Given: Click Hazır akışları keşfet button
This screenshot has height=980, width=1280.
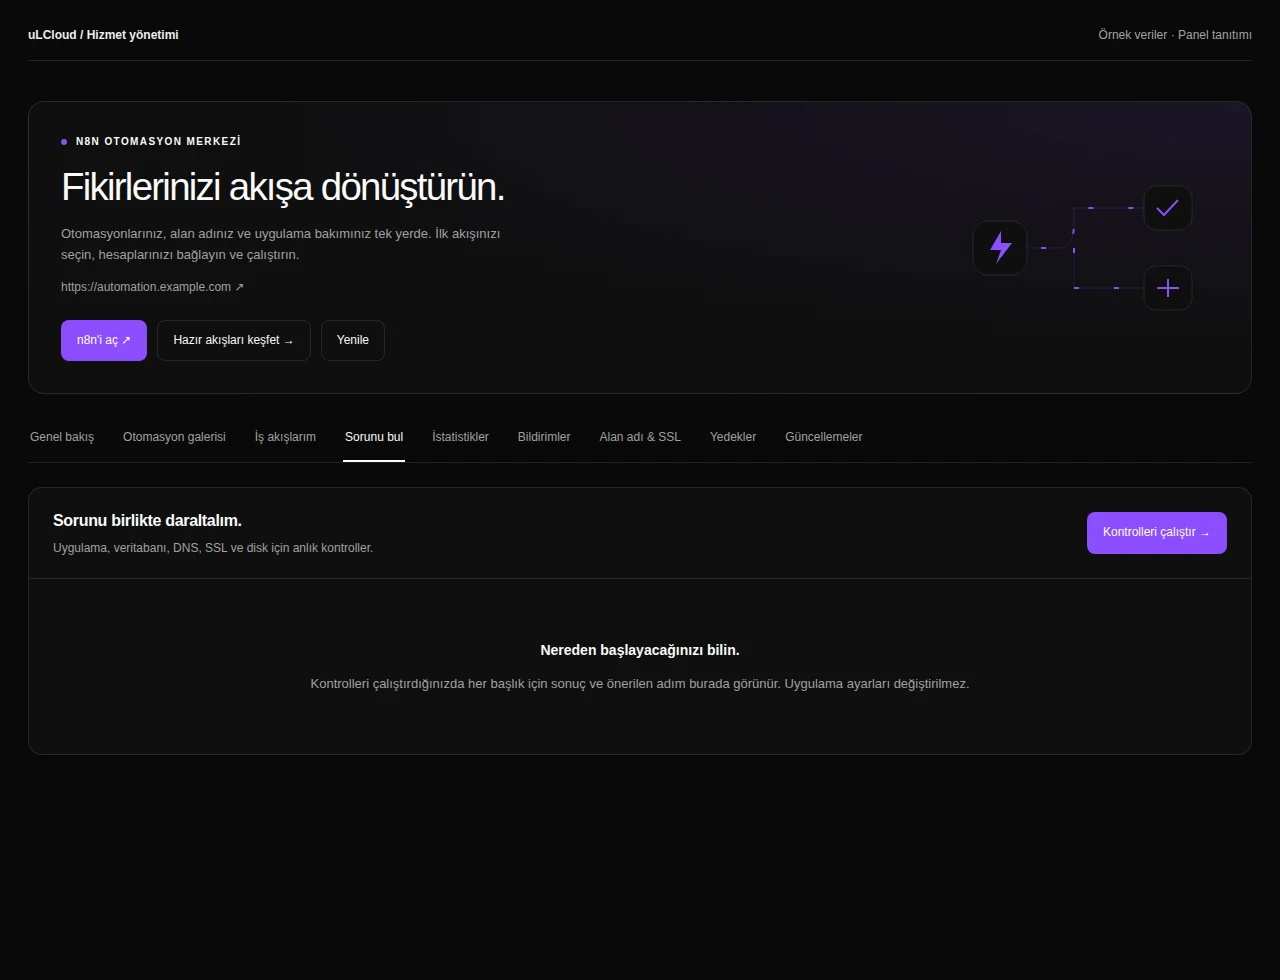Looking at the screenshot, I should [x=234, y=340].
